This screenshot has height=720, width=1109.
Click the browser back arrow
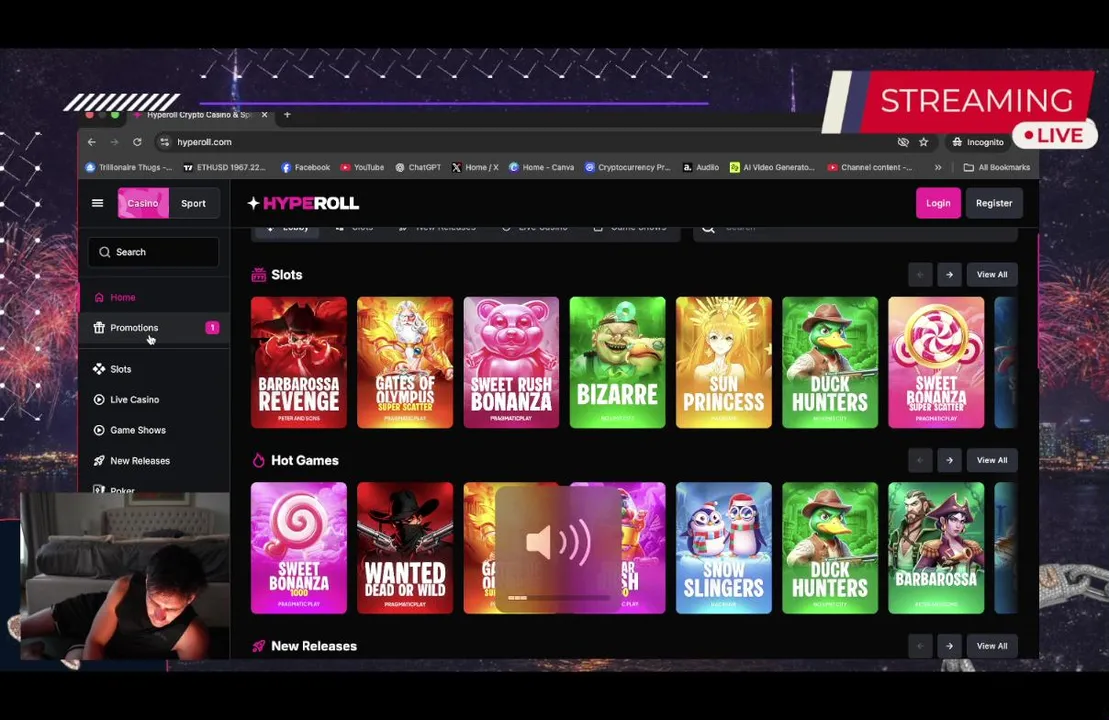point(92,142)
